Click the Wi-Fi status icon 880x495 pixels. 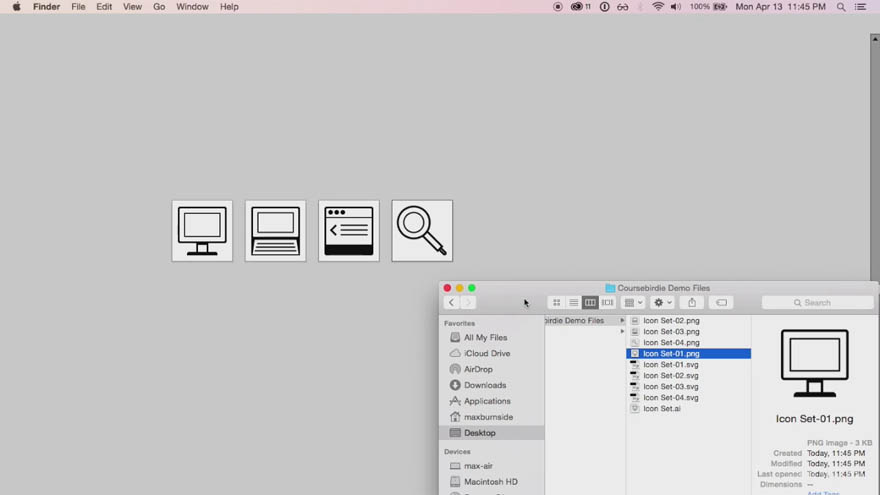658,7
